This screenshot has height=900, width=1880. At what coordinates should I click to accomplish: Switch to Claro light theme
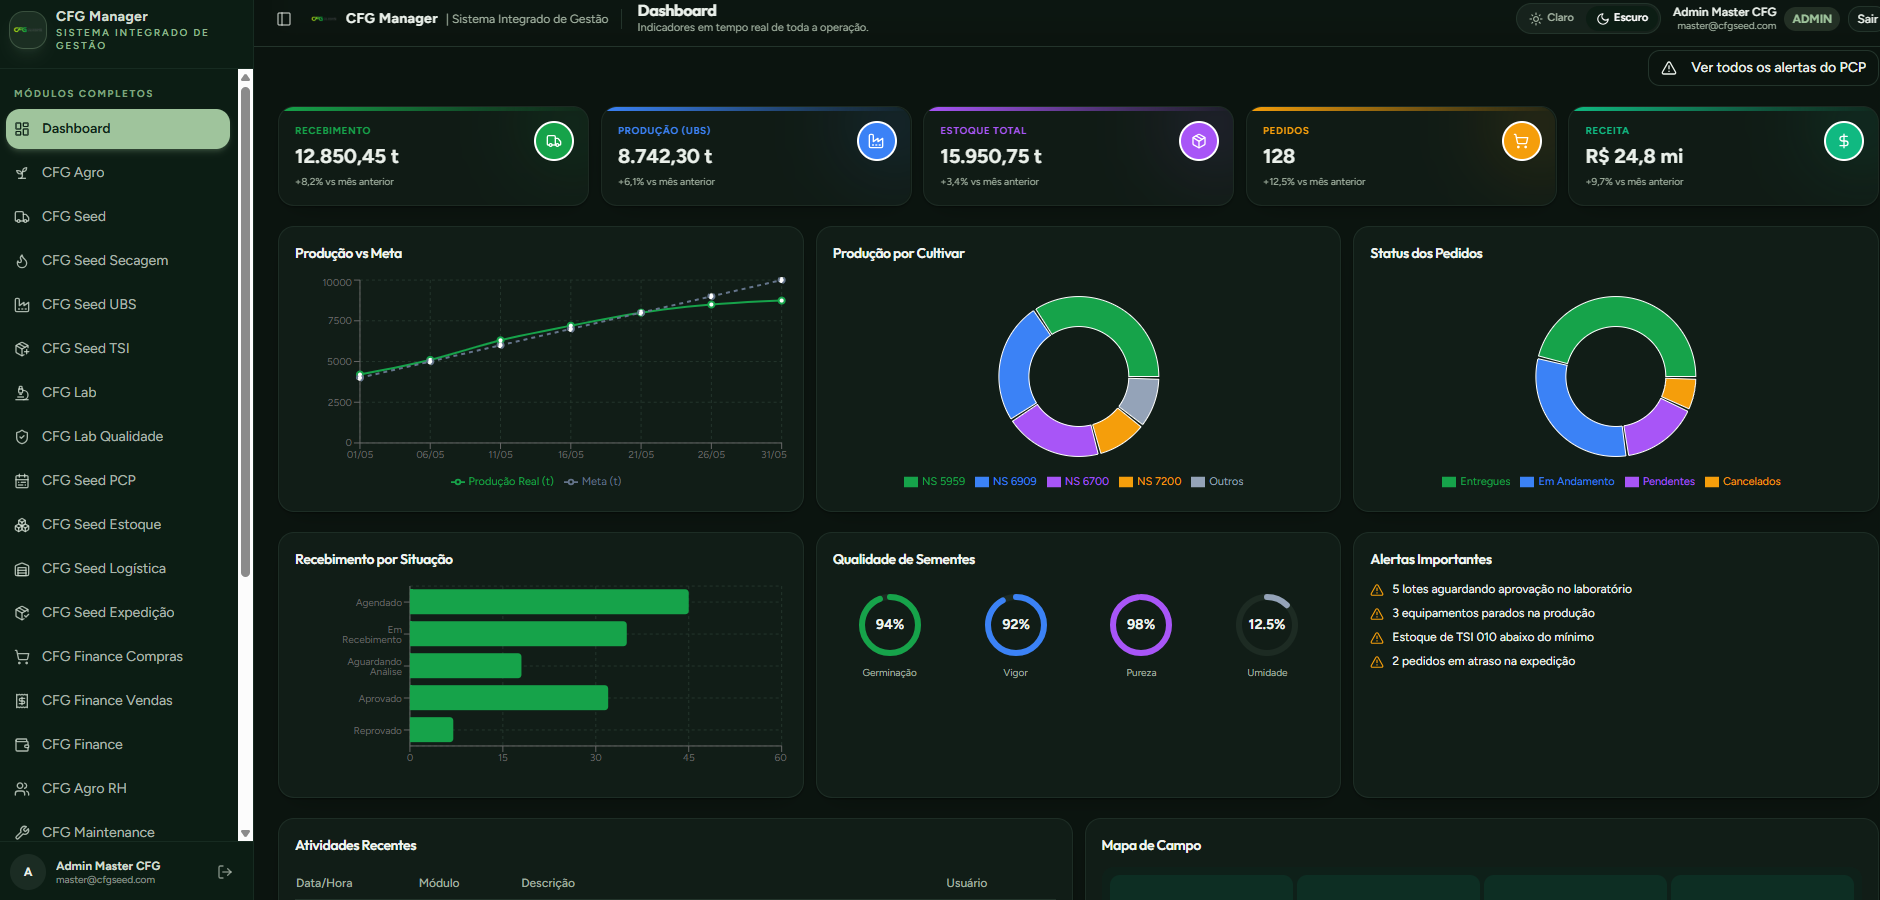[1551, 18]
